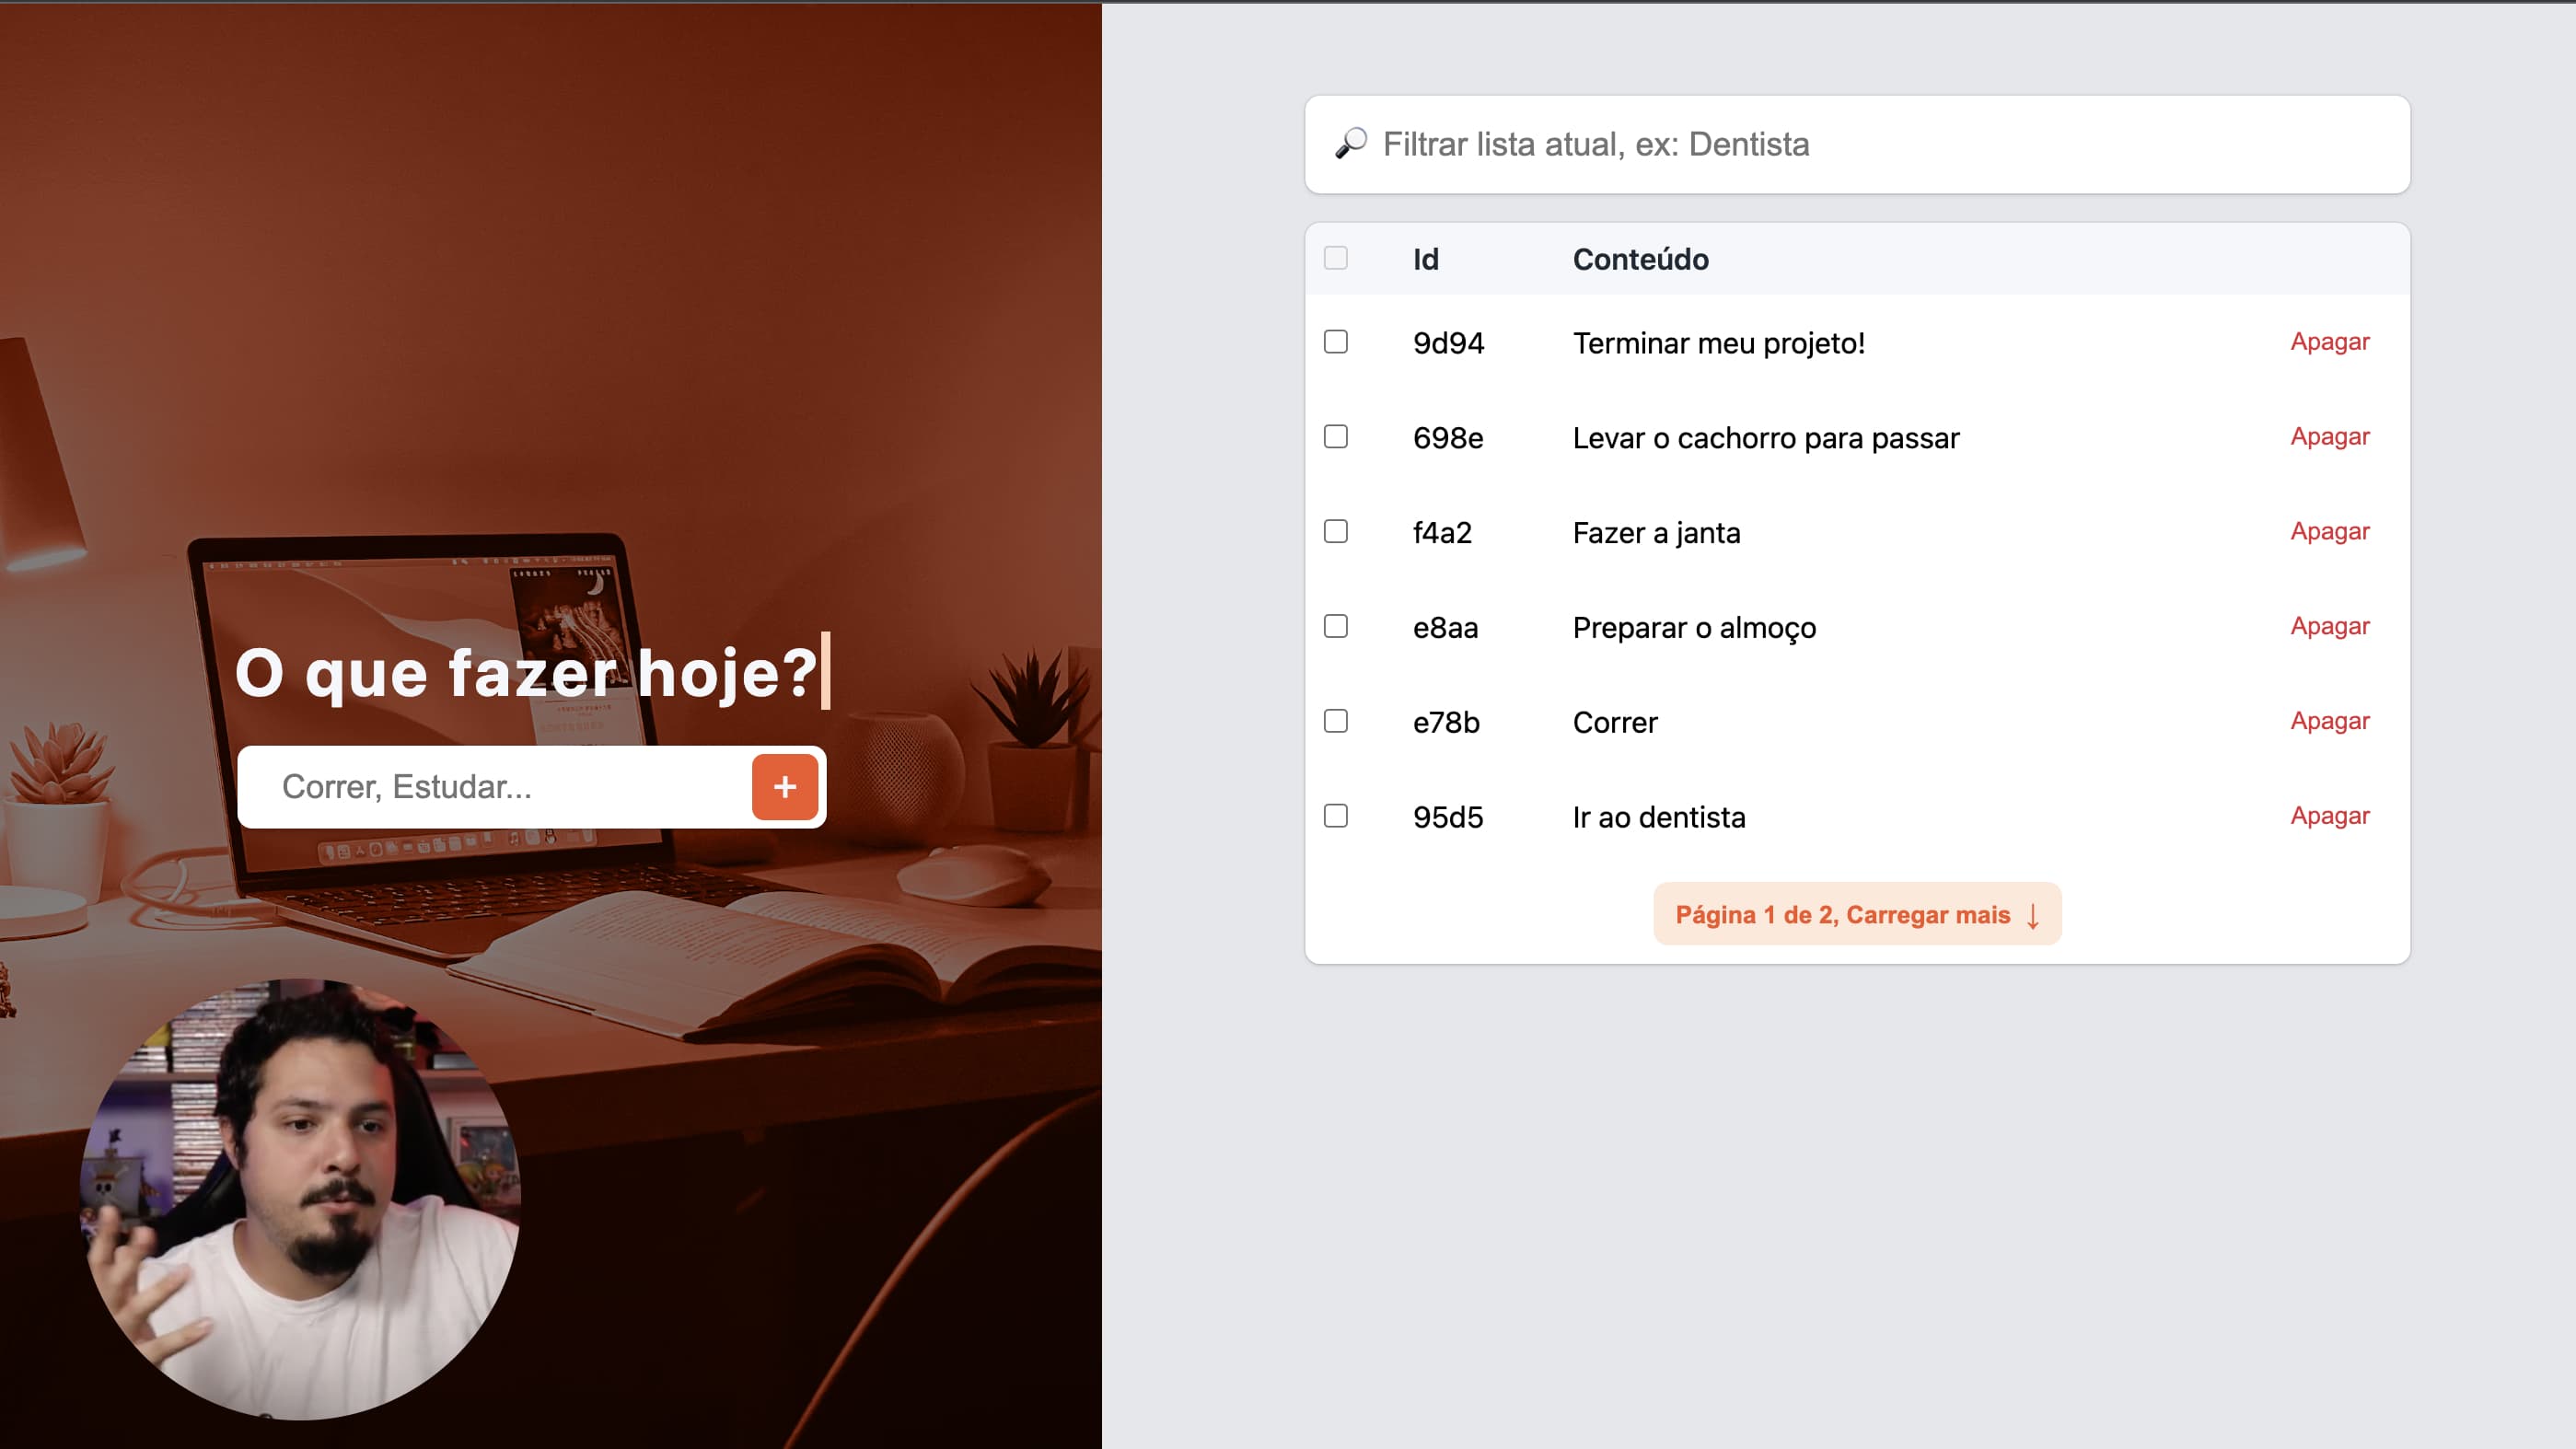The width and height of the screenshot is (2576, 1449).
Task: Click the plus icon to add a task
Action: (784, 787)
